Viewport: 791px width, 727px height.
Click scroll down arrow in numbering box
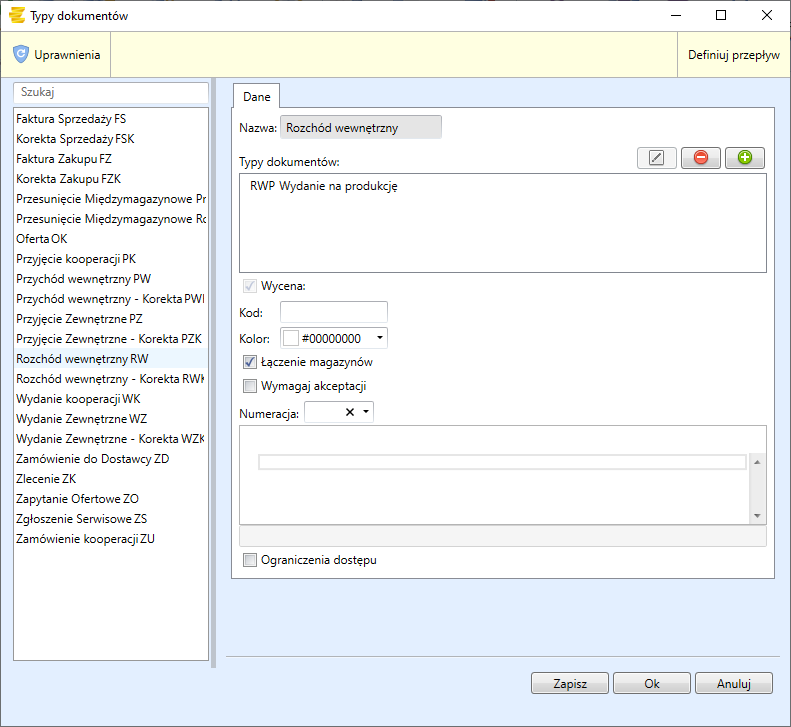[757, 515]
